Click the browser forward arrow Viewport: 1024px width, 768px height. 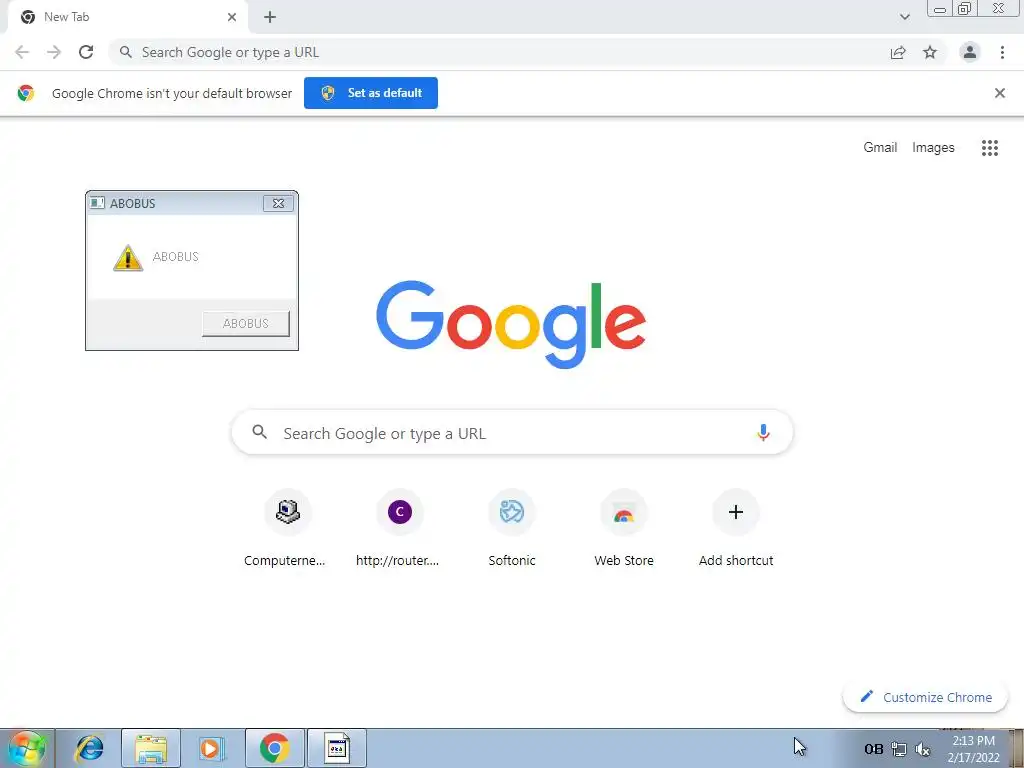pos(54,52)
